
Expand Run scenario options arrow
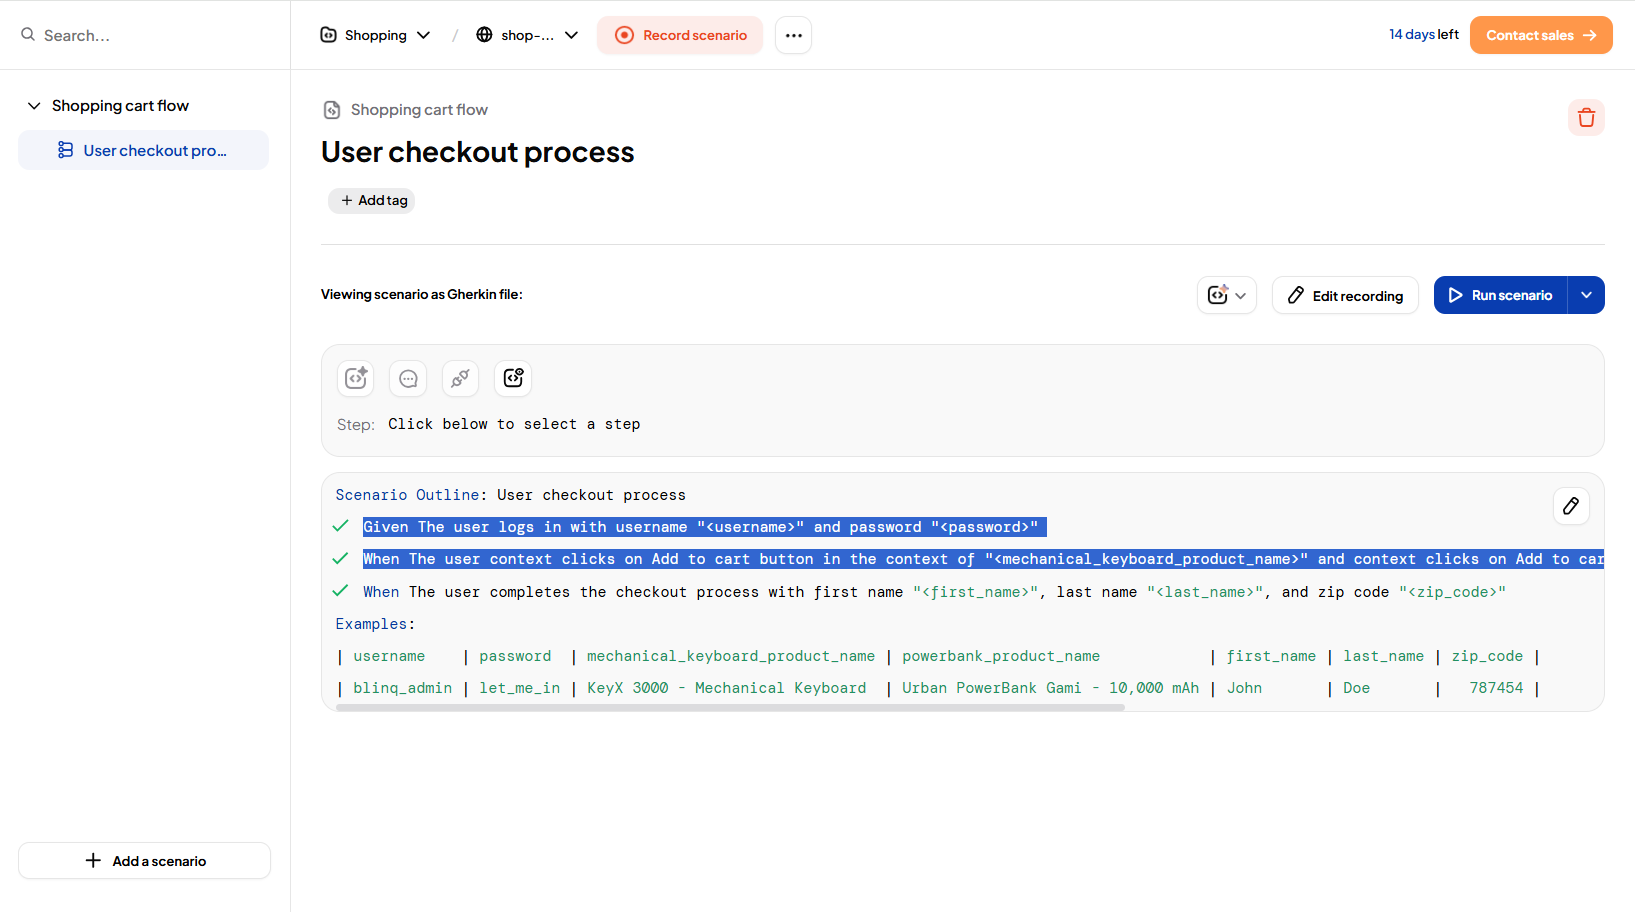pos(1586,295)
